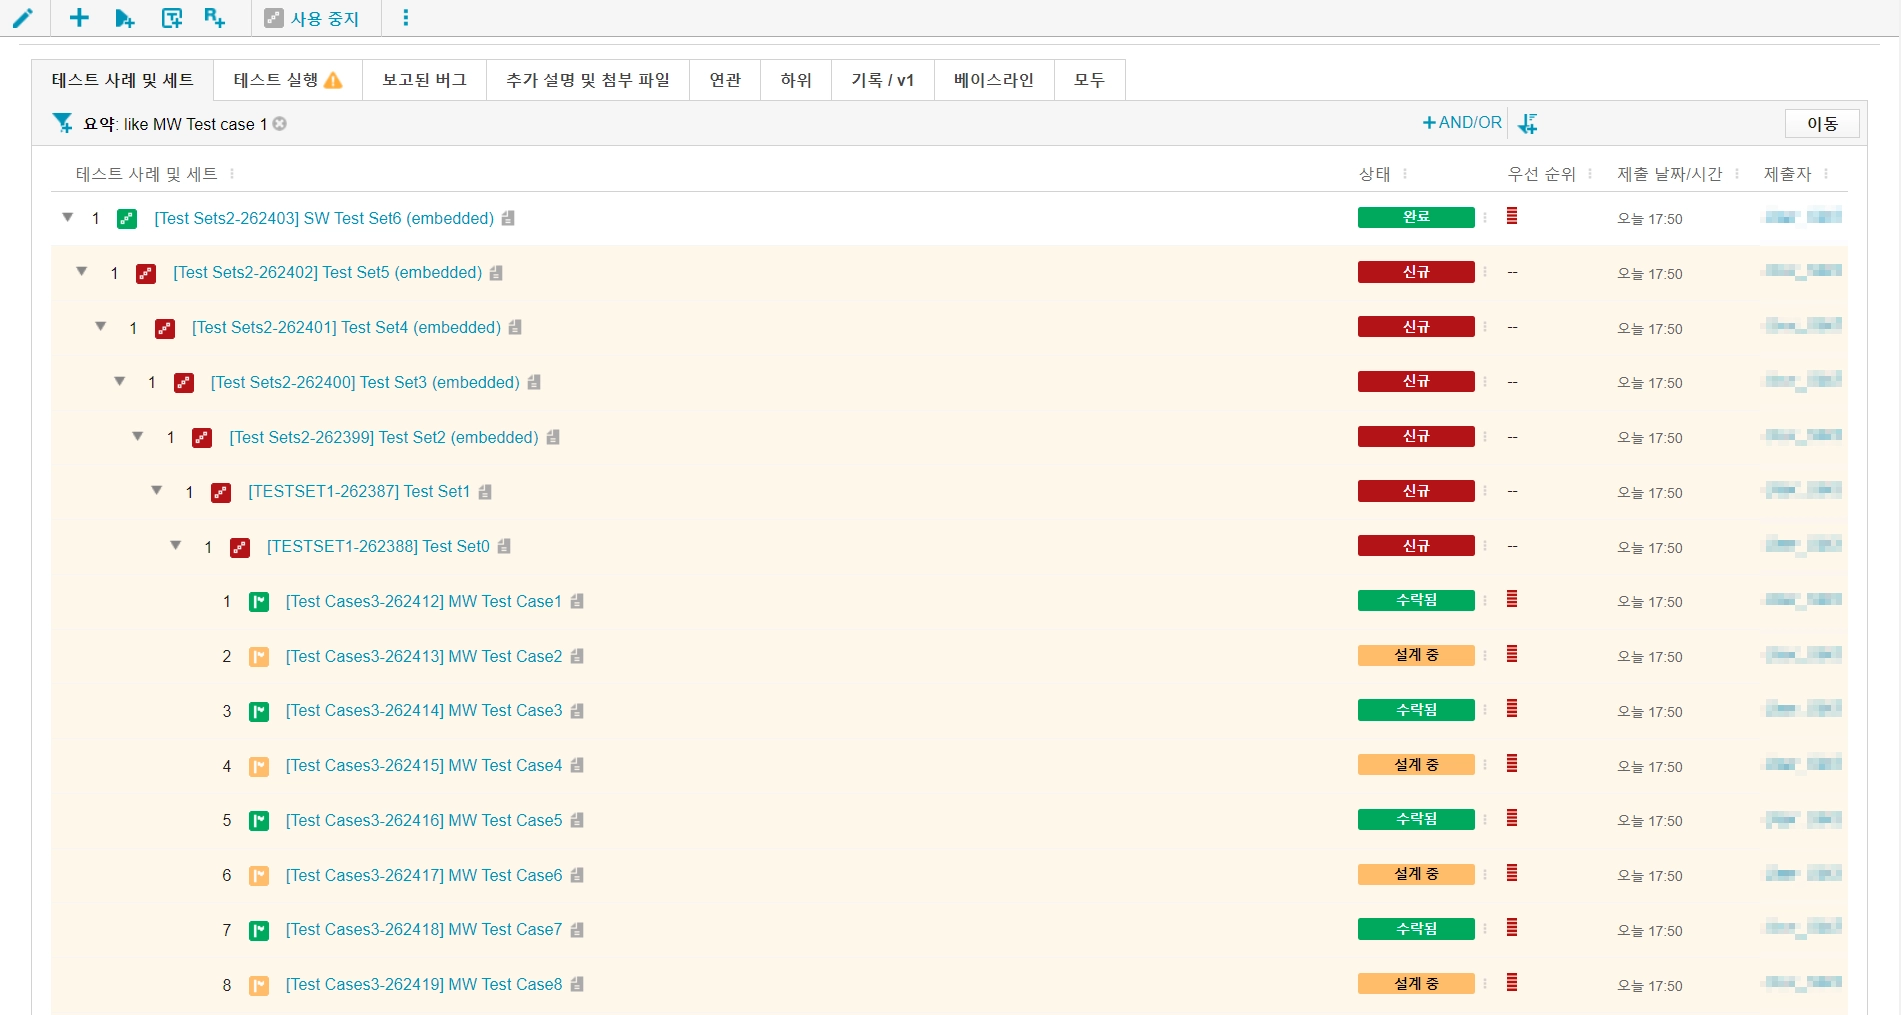Viewport: 1901px width, 1015px height.
Task: Switch to the 베이스라인 tab
Action: 994,80
